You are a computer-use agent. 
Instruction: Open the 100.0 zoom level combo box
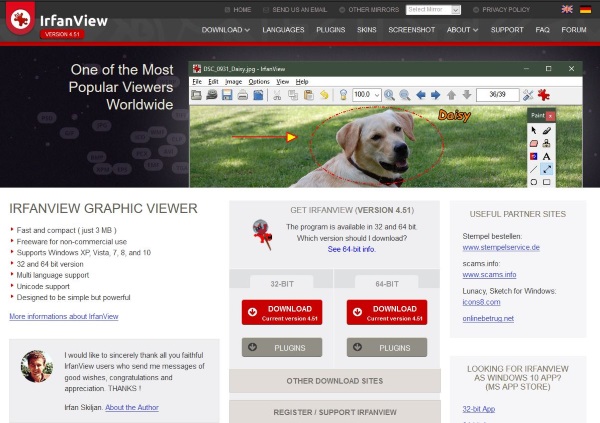pyautogui.click(x=367, y=95)
